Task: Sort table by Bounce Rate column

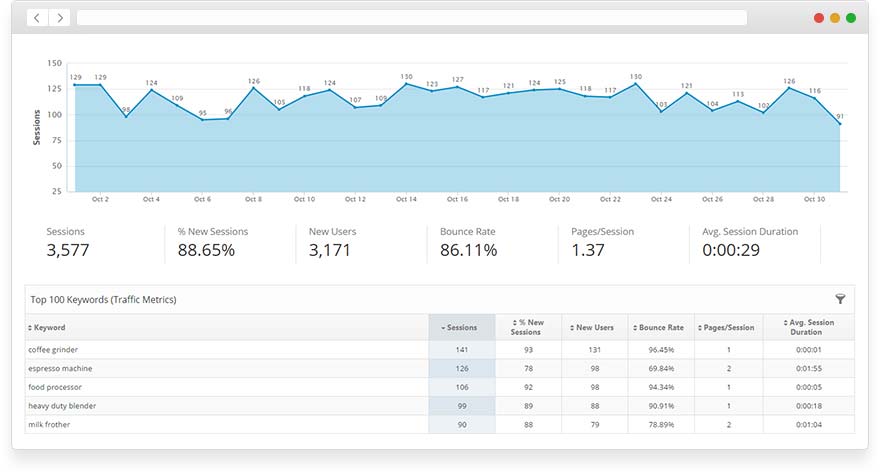Action: tap(660, 327)
